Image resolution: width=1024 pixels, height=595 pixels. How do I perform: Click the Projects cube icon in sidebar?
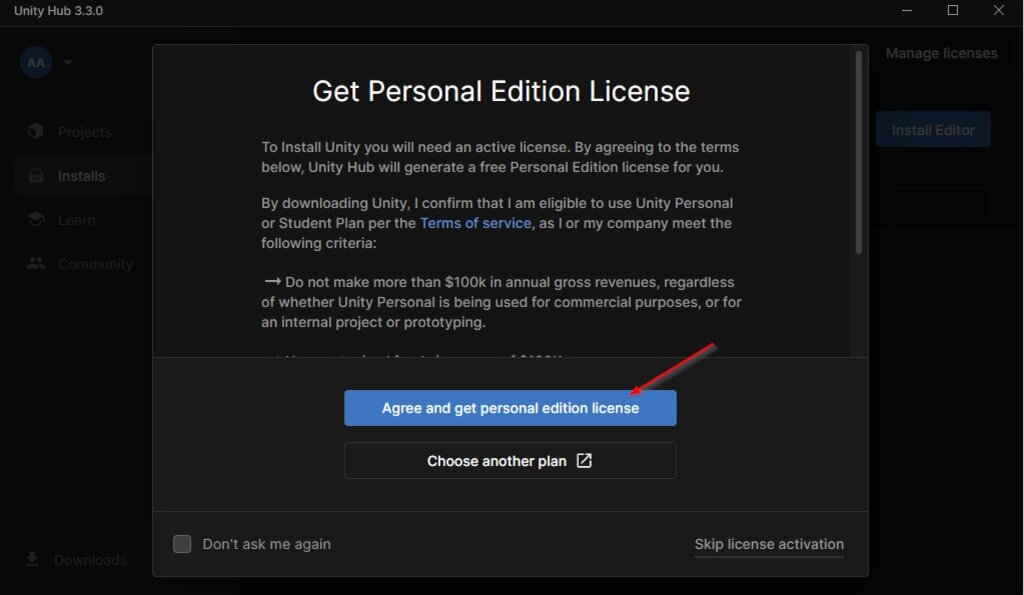[x=36, y=131]
